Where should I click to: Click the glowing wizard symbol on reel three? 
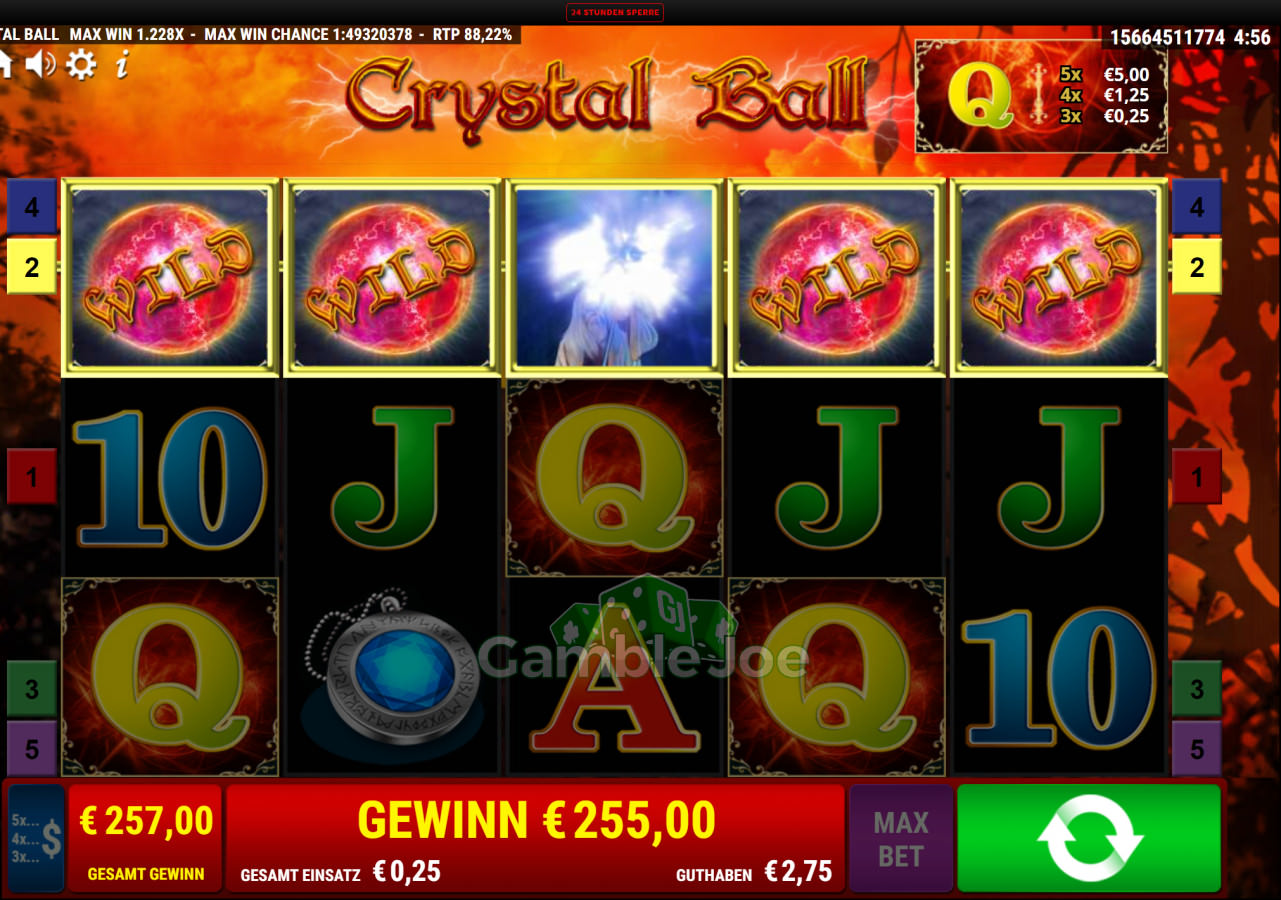(x=615, y=277)
